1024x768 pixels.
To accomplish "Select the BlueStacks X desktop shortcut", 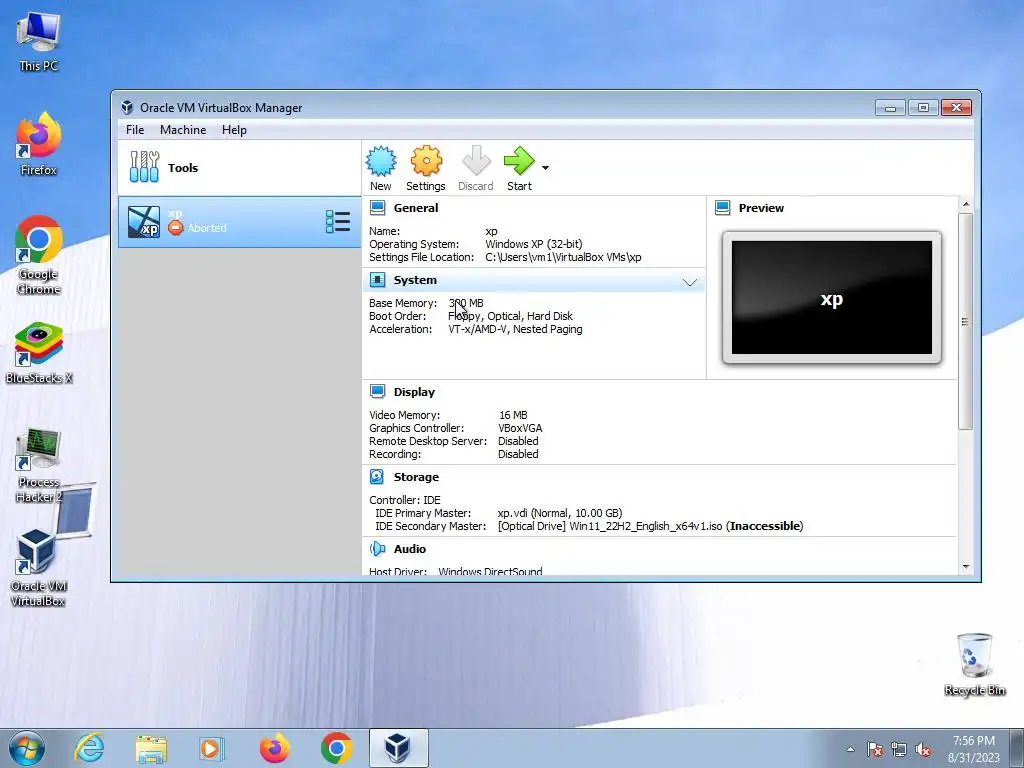I will [x=39, y=353].
